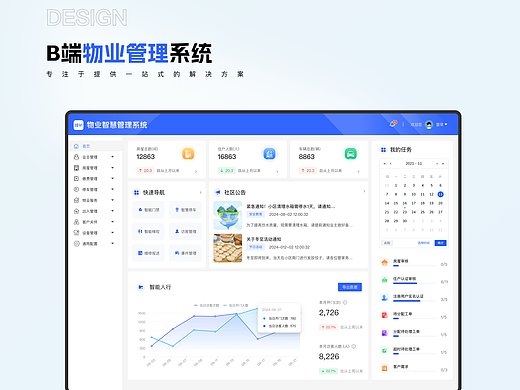
Task: Click the 智能人行 panel icon
Action: pyautogui.click(x=141, y=287)
